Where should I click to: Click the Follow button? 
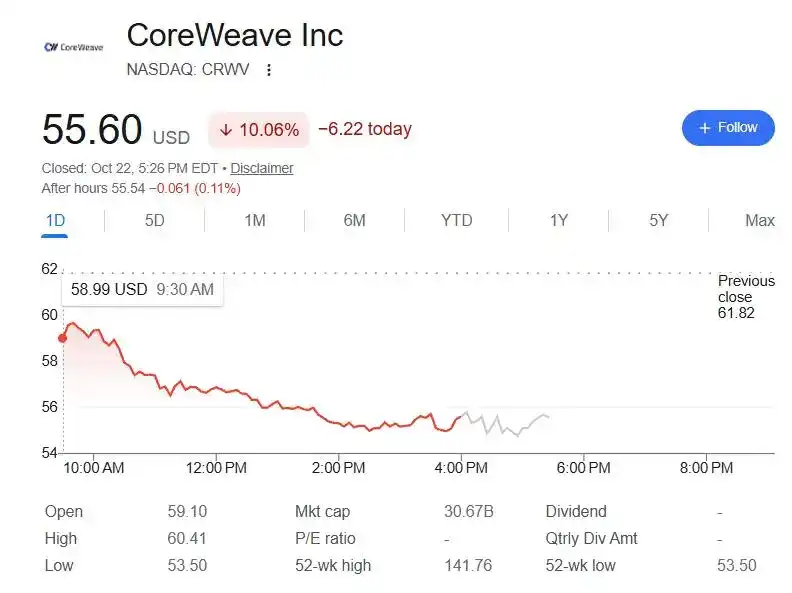pos(728,128)
